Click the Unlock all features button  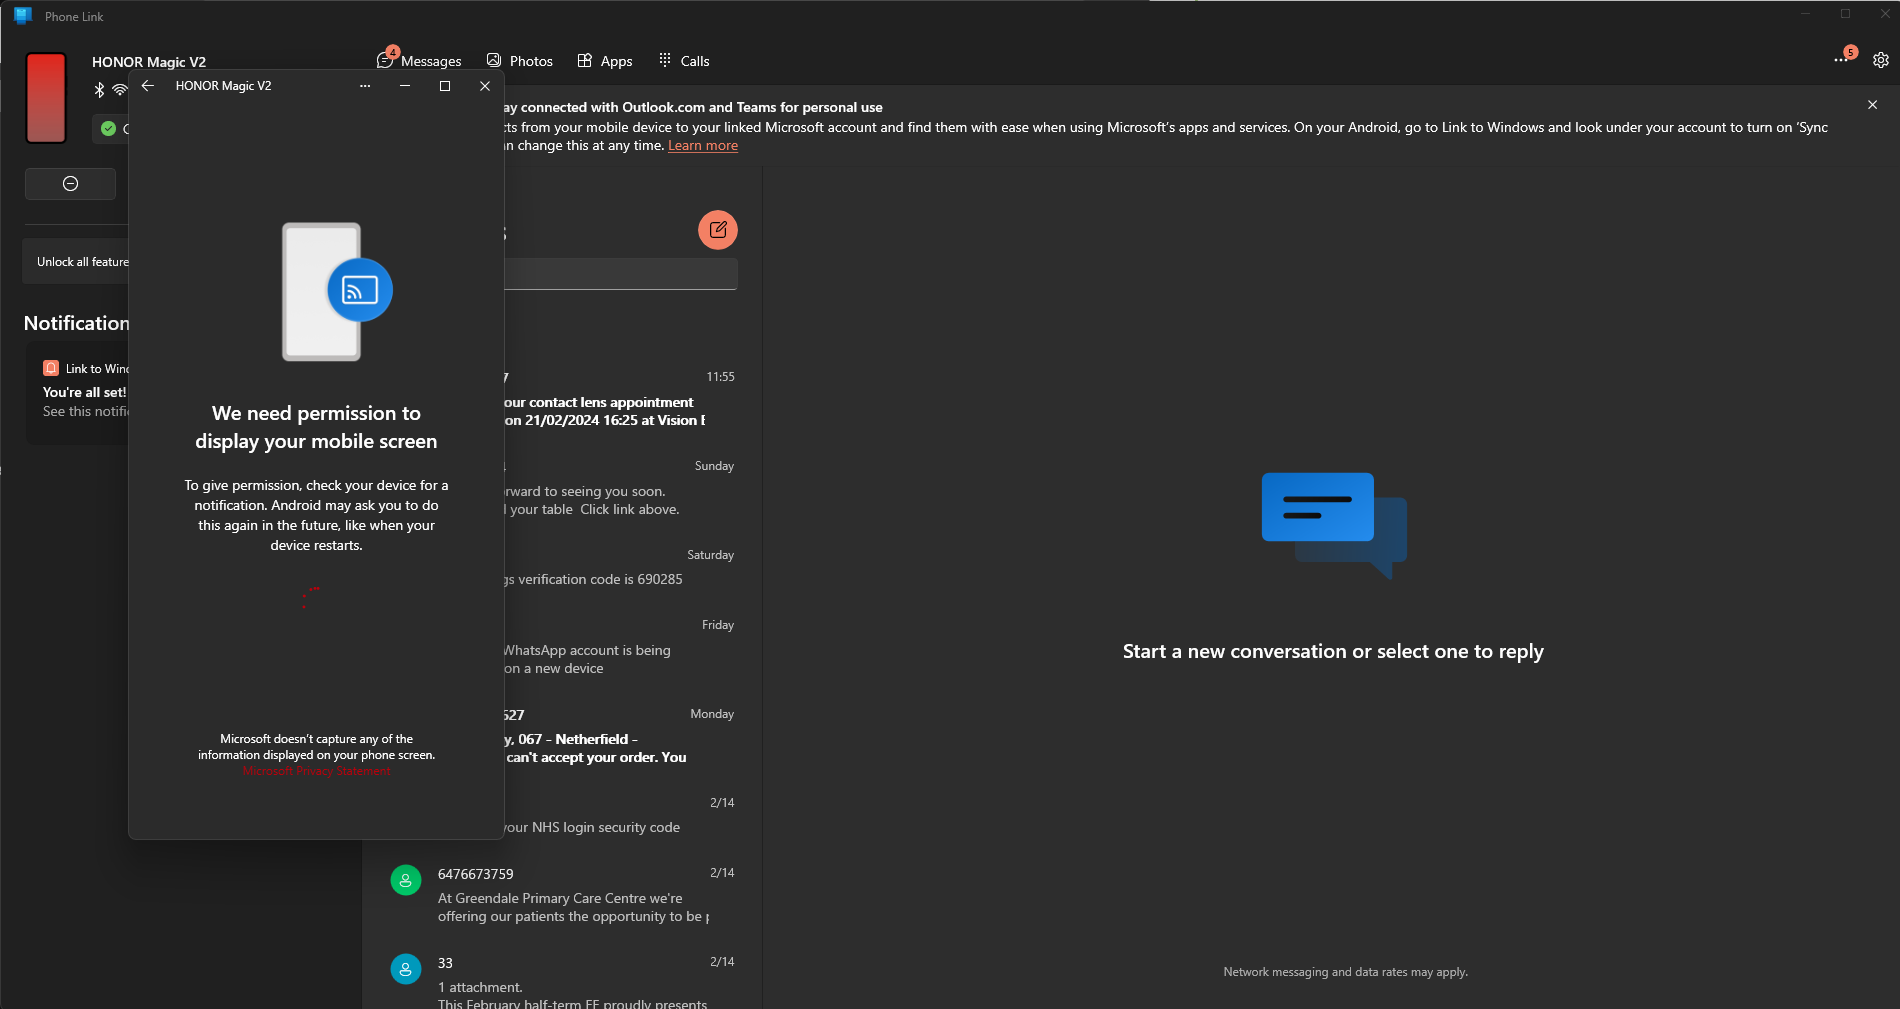pos(78,262)
